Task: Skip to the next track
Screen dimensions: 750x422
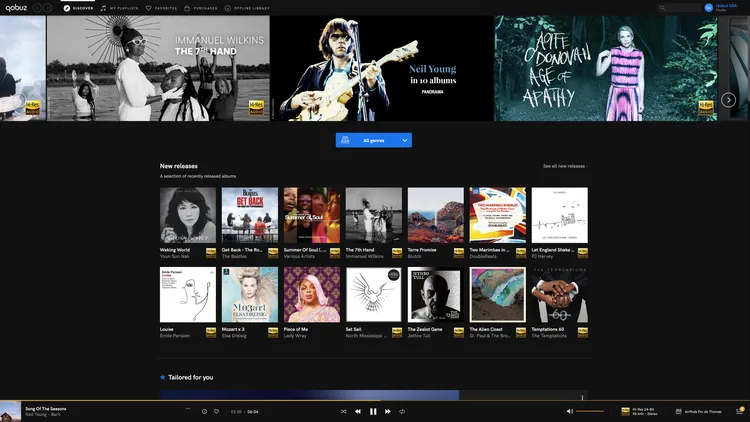Action: point(388,411)
